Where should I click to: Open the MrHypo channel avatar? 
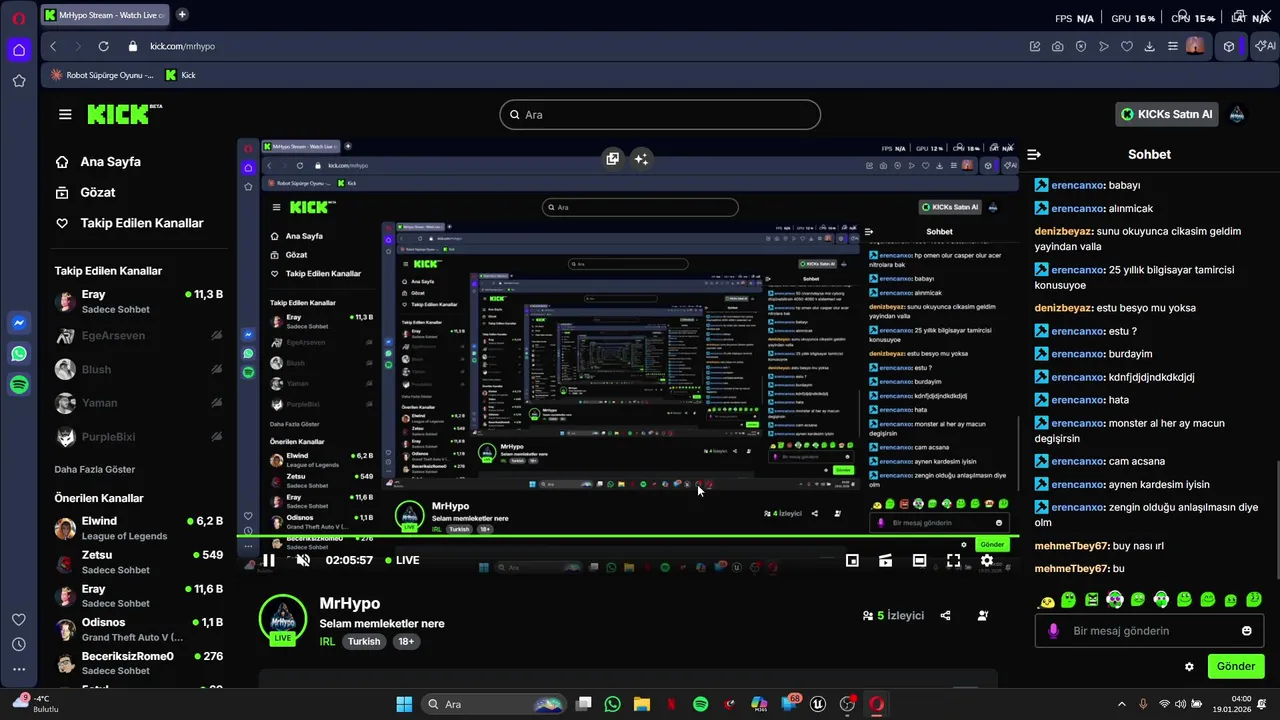click(x=283, y=620)
